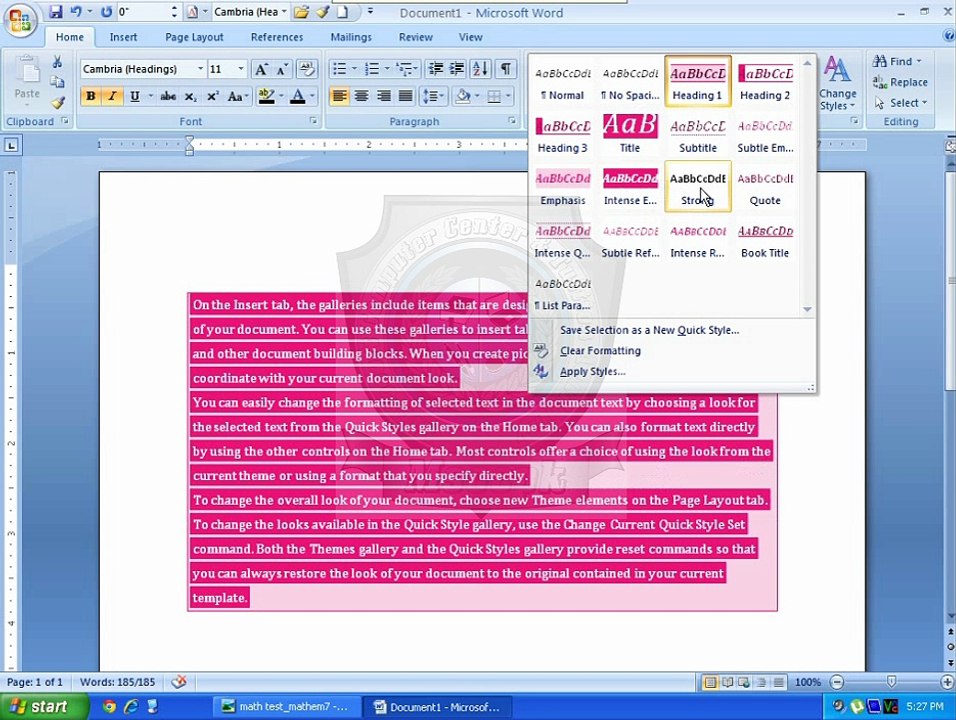This screenshot has height=720, width=956.
Task: Cut the selected text
Action: pos(57,62)
